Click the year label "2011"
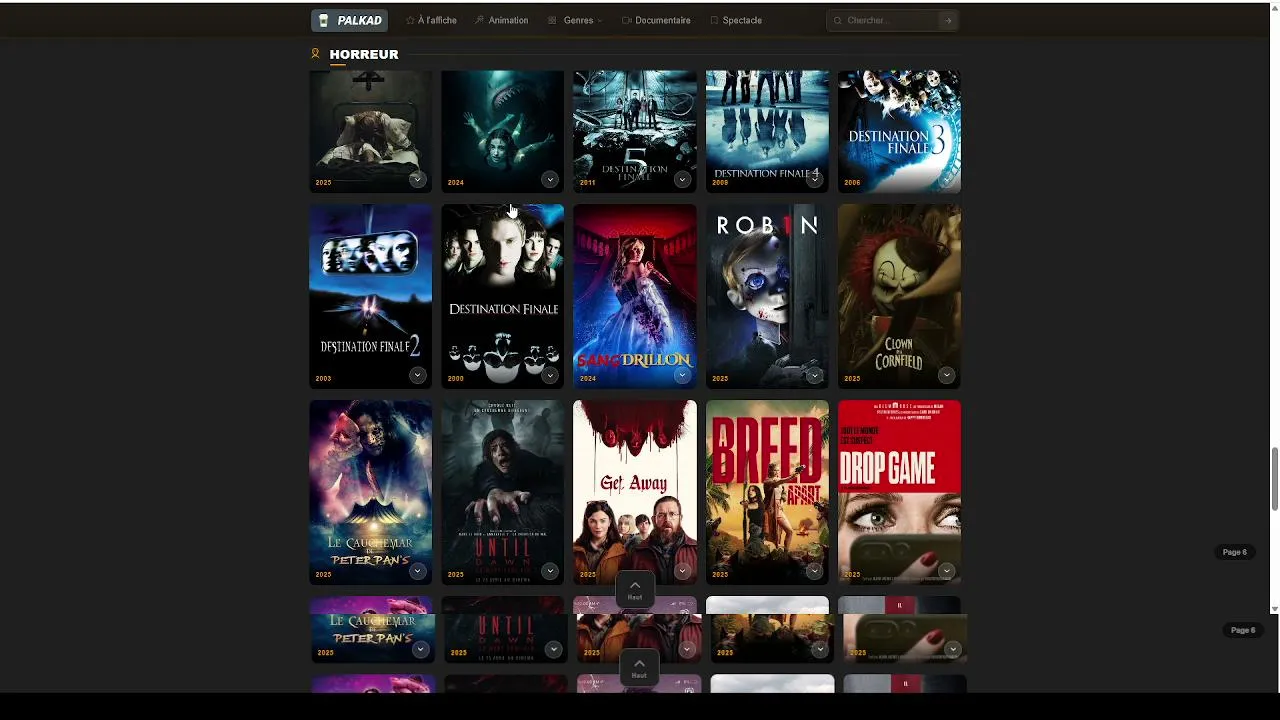This screenshot has height=720, width=1280. click(587, 183)
